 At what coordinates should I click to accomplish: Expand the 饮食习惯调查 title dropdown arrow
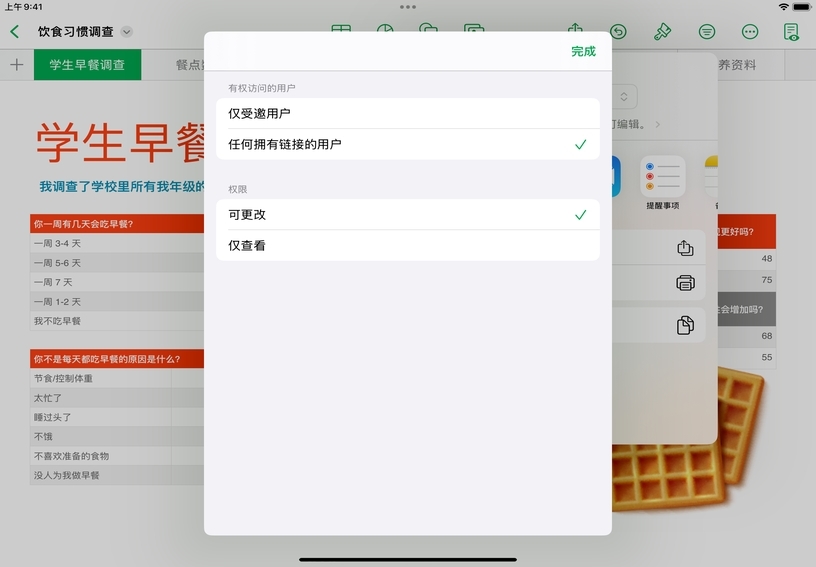(x=127, y=32)
